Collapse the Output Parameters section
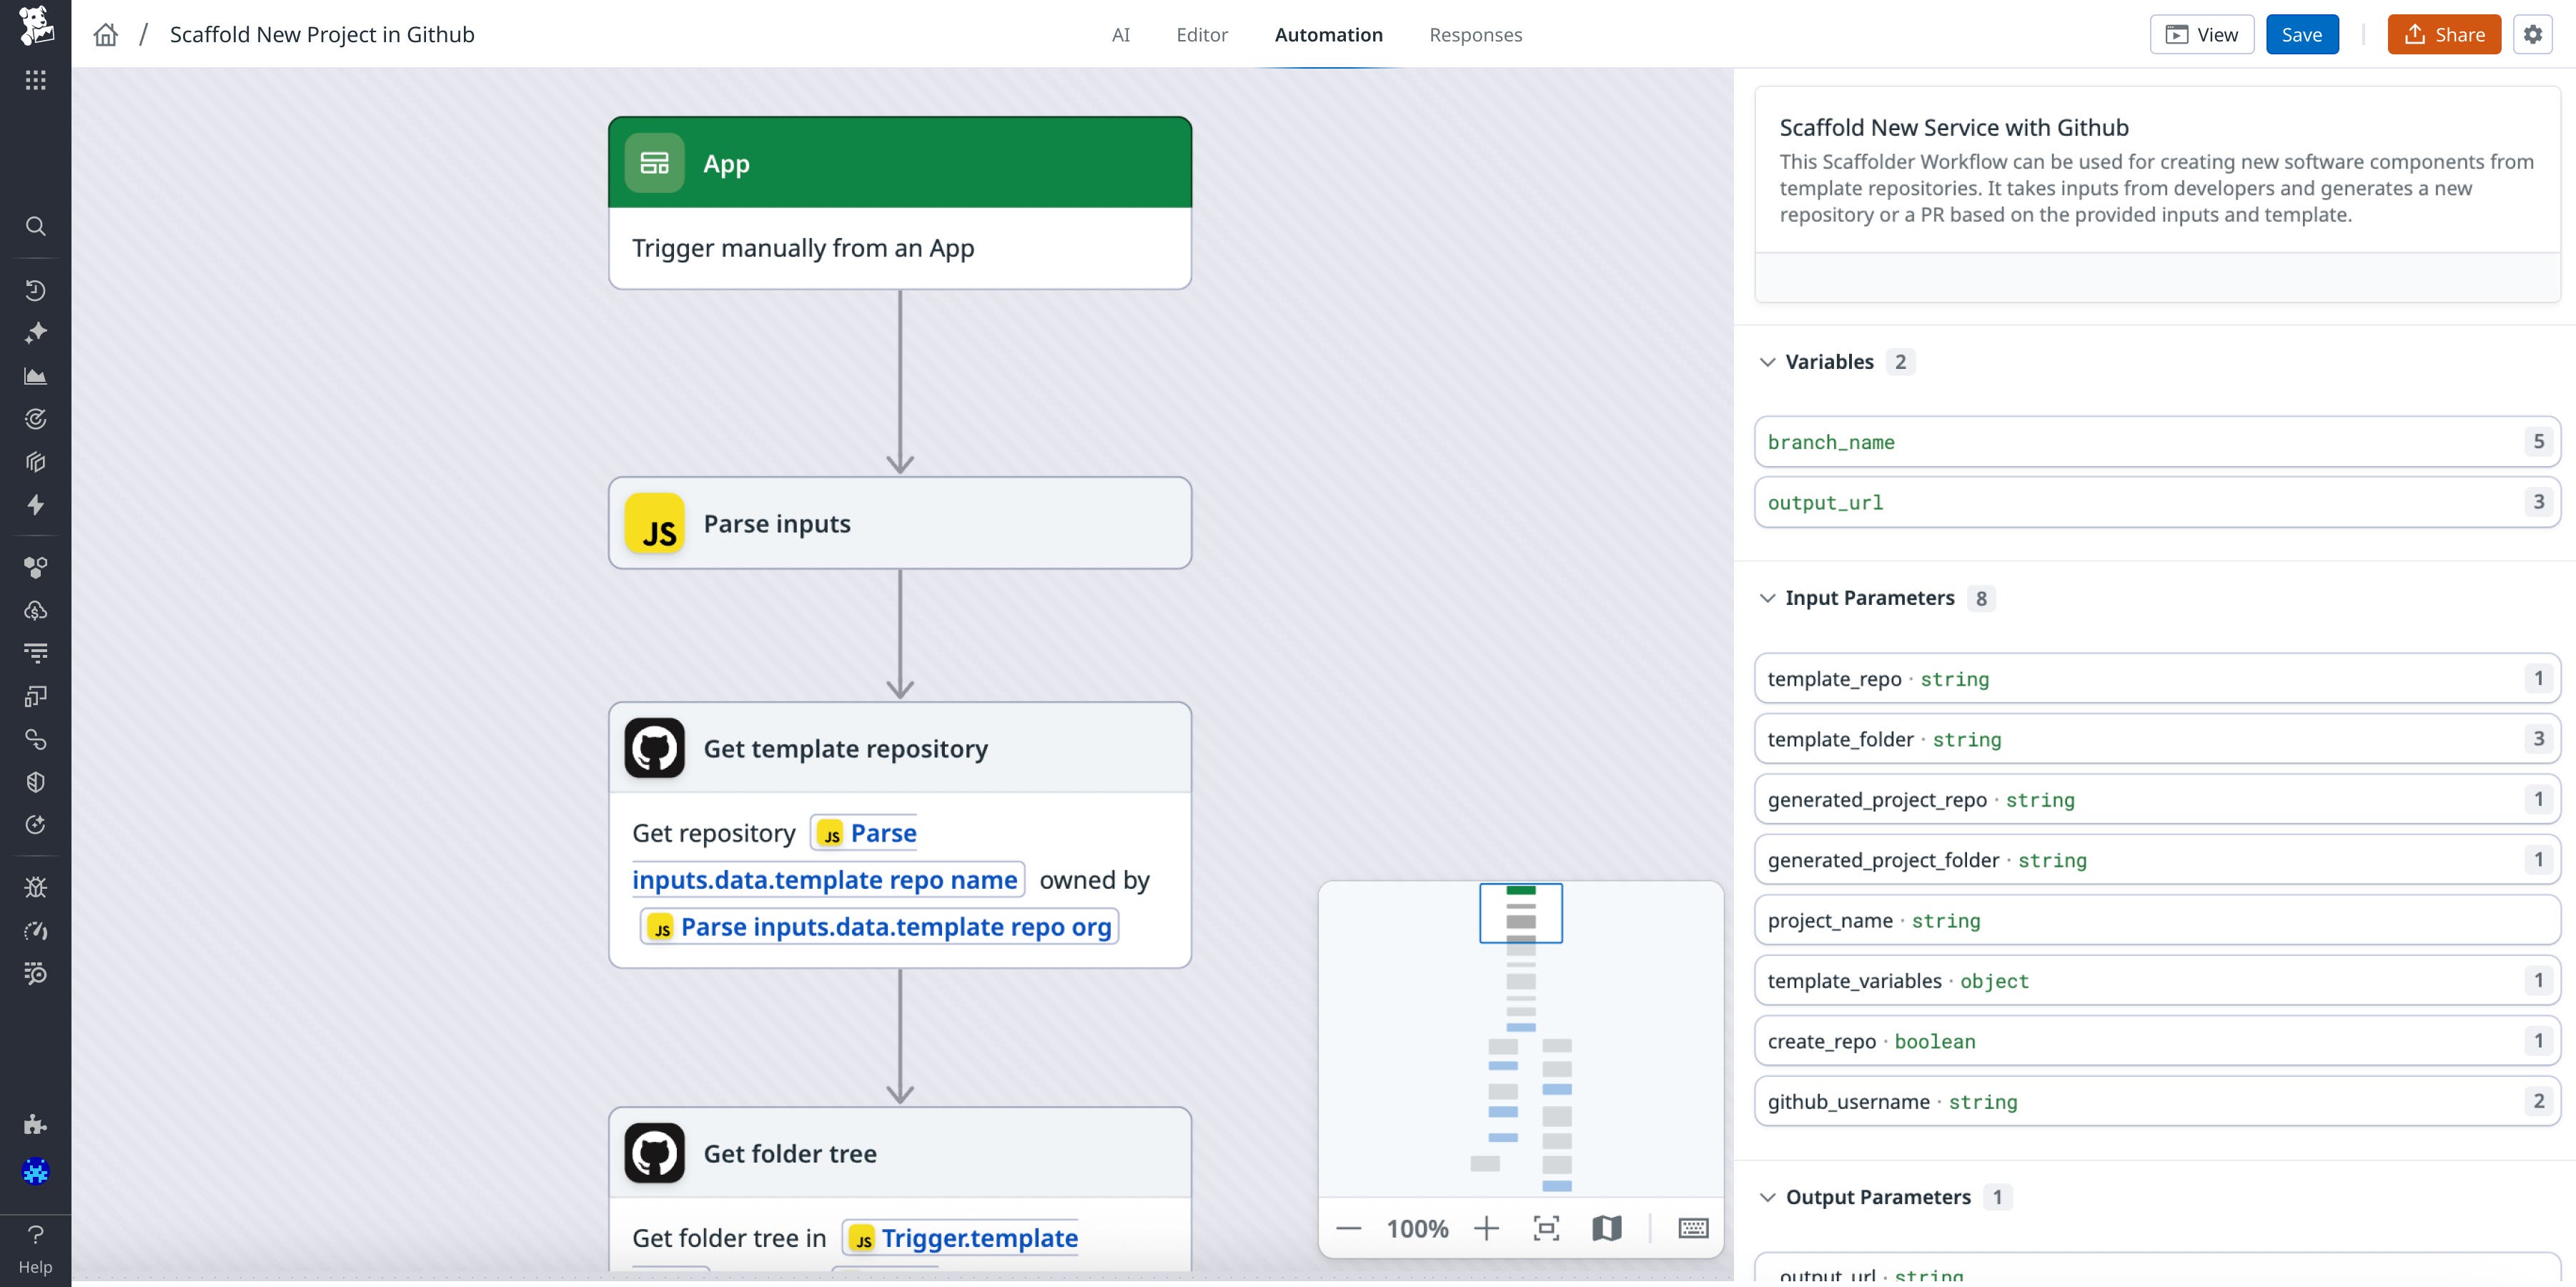 coord(1768,1196)
